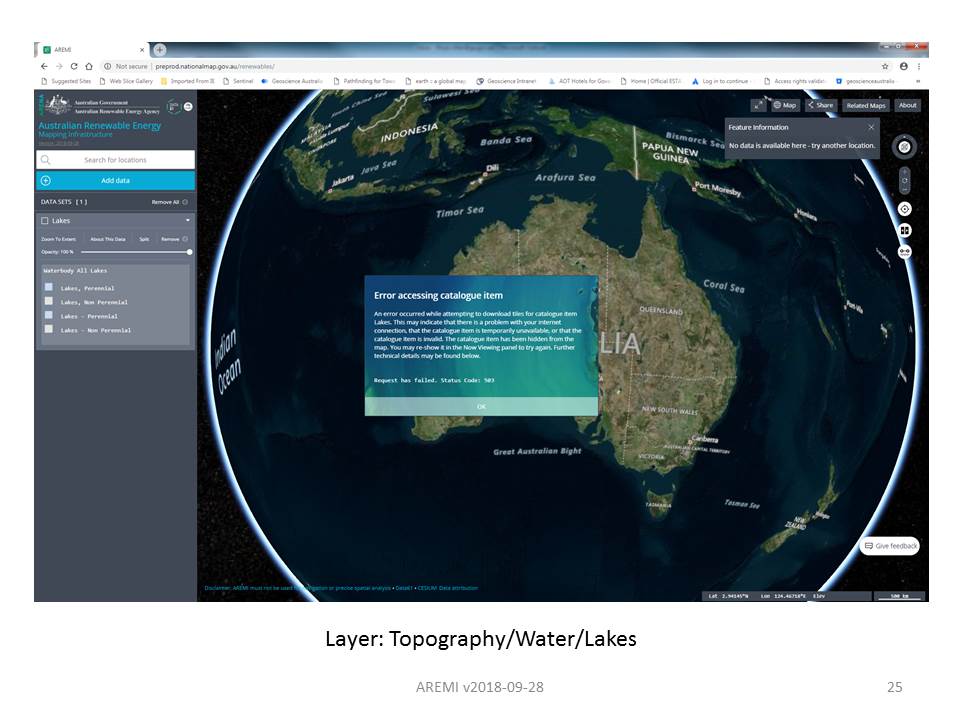960x720 pixels.
Task: Collapse the Lakes layer dropdown arrow
Action: (187, 220)
